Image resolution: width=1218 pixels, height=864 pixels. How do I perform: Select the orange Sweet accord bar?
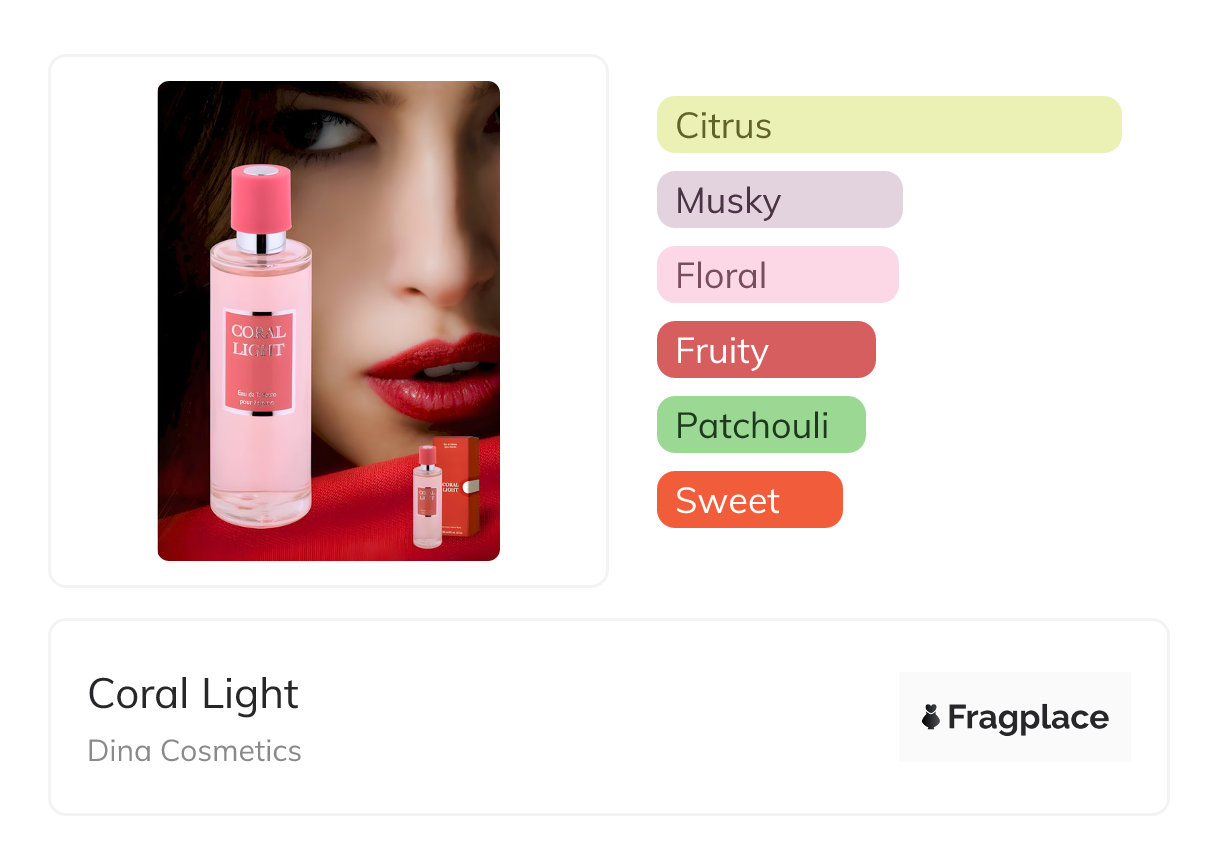pyautogui.click(x=750, y=500)
